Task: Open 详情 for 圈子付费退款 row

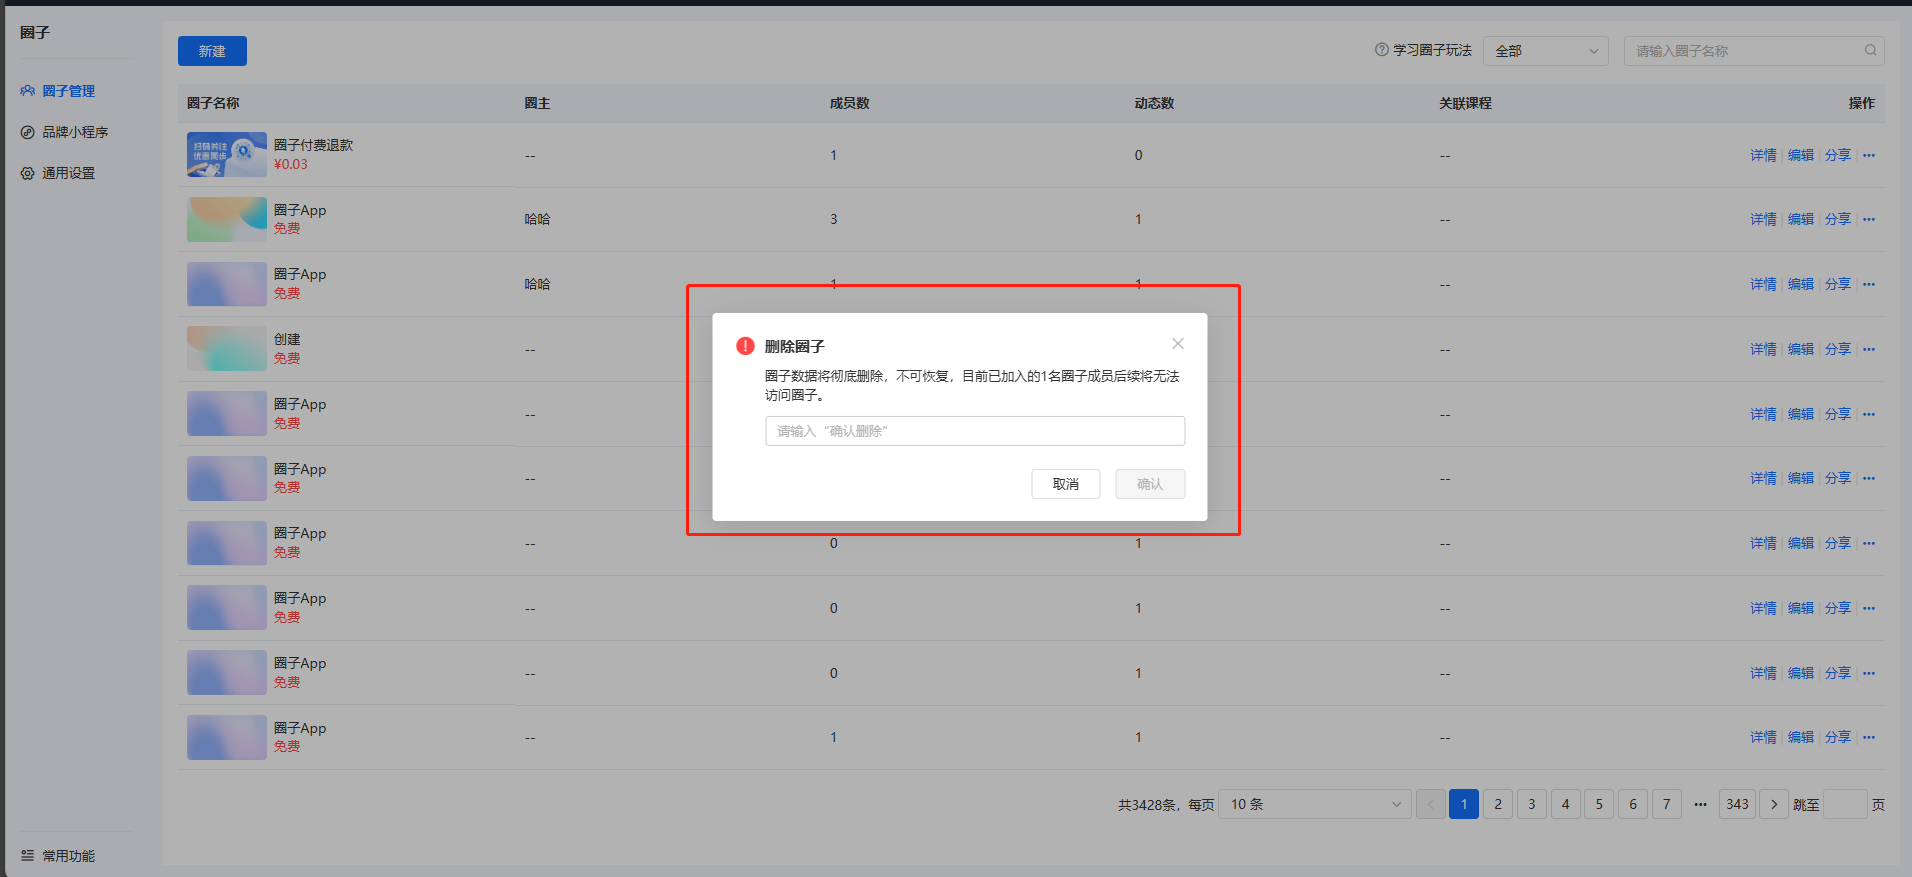Action: (1763, 155)
